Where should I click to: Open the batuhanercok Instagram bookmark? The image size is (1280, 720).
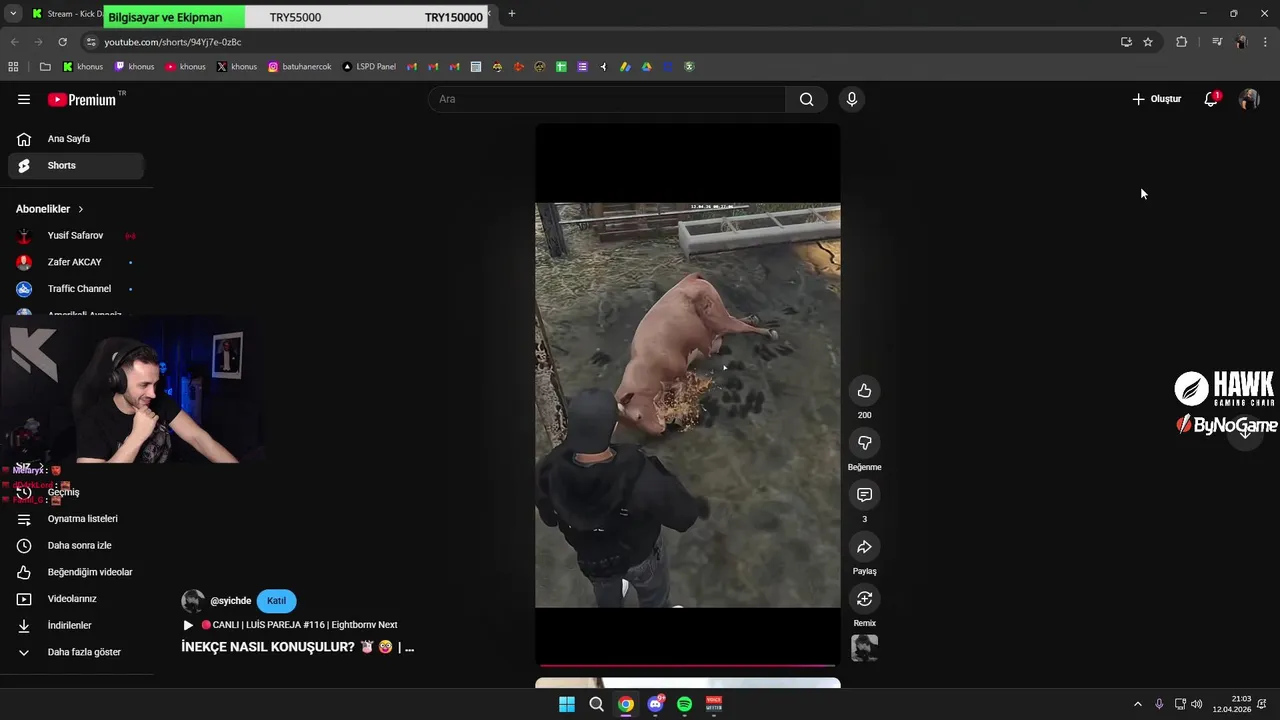click(x=299, y=67)
